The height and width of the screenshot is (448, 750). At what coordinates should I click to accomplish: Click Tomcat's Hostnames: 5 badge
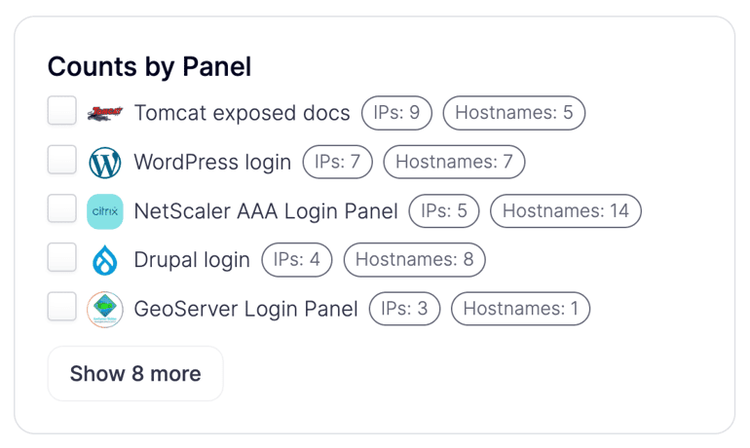pyautogui.click(x=513, y=113)
